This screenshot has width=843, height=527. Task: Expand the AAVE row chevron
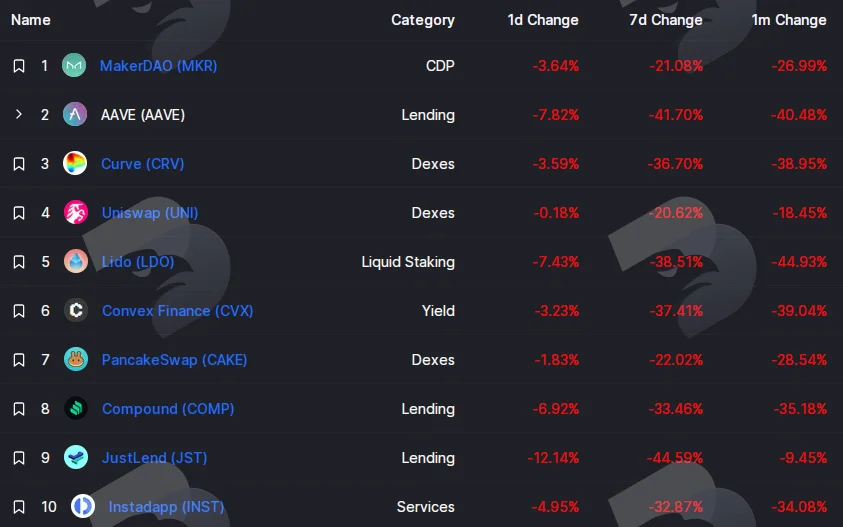[19, 114]
